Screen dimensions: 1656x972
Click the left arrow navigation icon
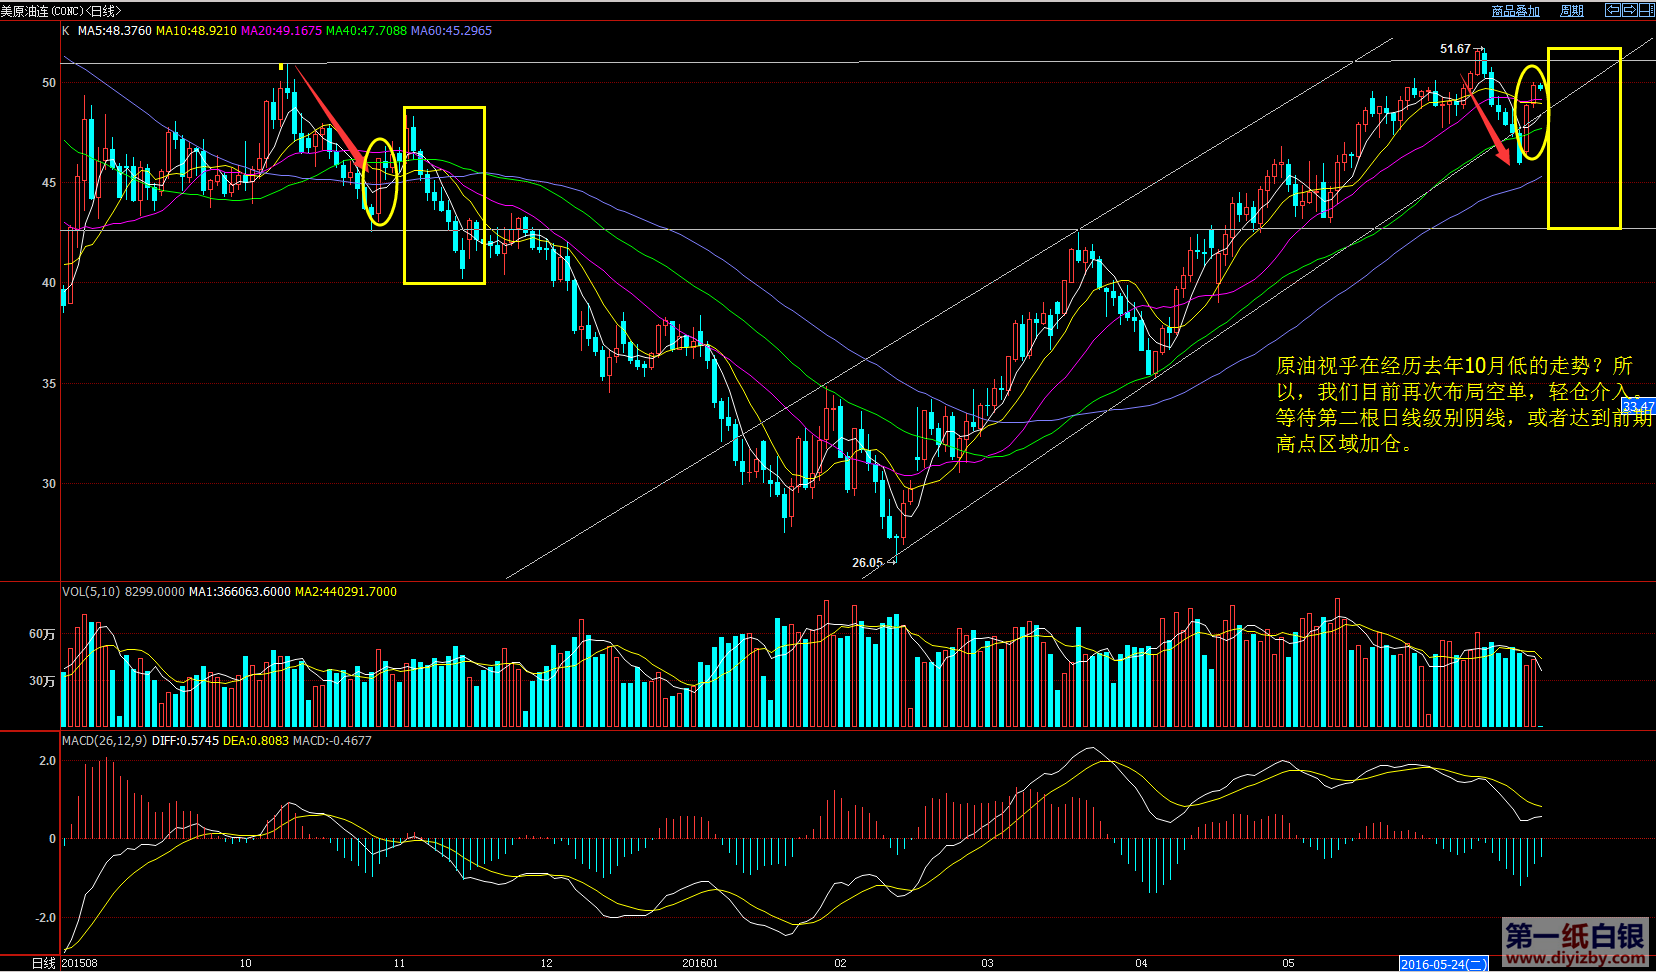[1612, 10]
